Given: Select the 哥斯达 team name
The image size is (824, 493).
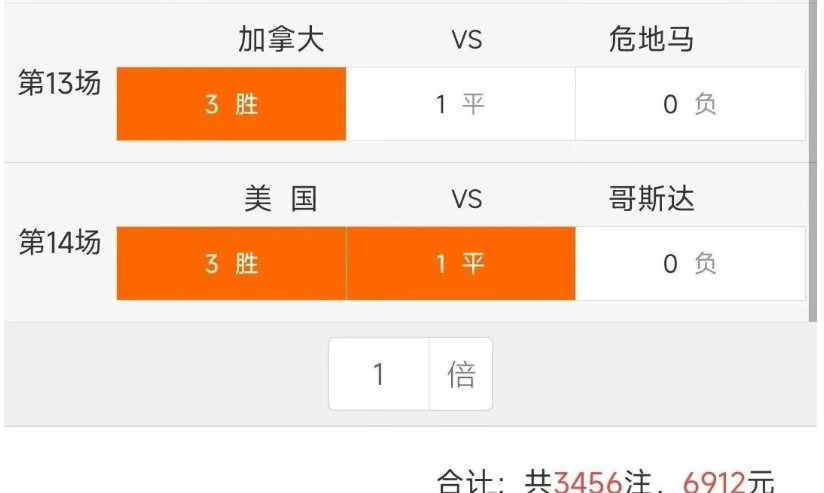Looking at the screenshot, I should [x=651, y=199].
